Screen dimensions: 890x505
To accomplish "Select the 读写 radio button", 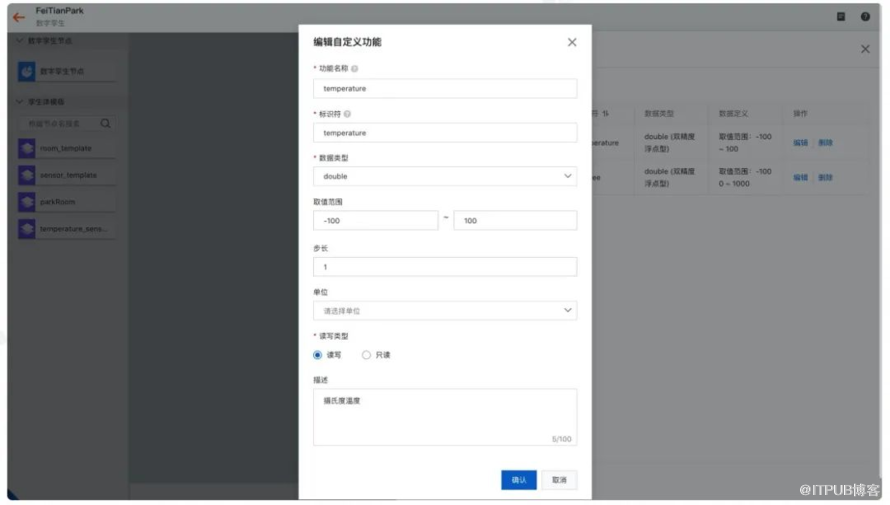I will (317, 355).
